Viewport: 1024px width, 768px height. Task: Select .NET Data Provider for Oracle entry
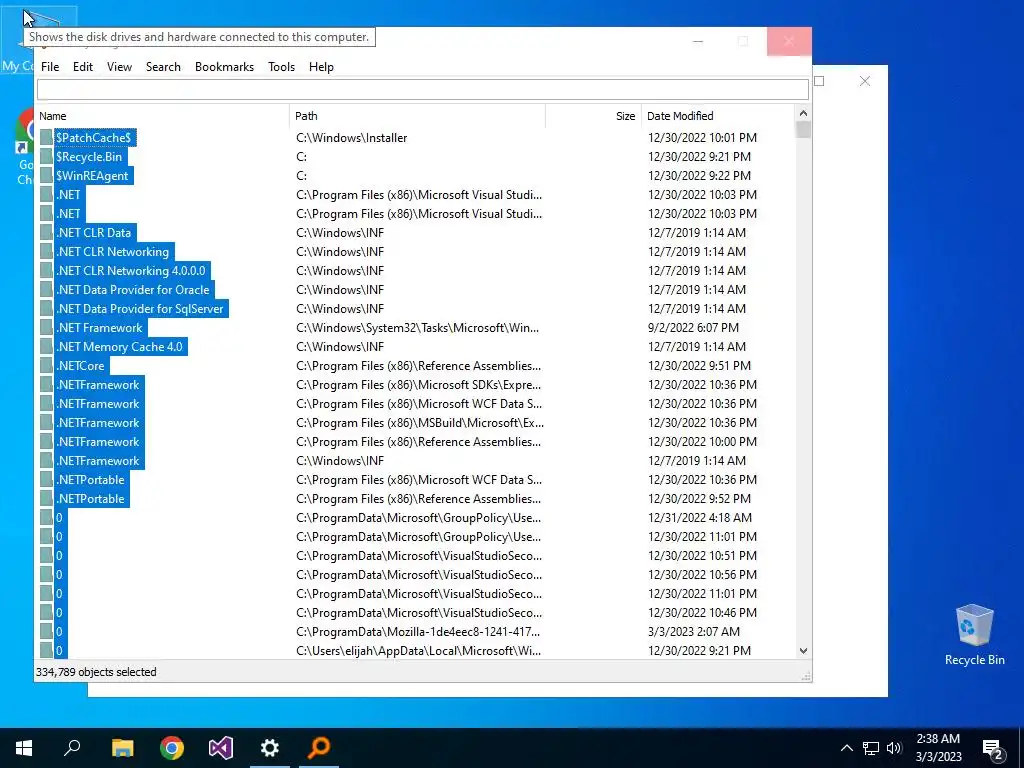click(x=133, y=289)
